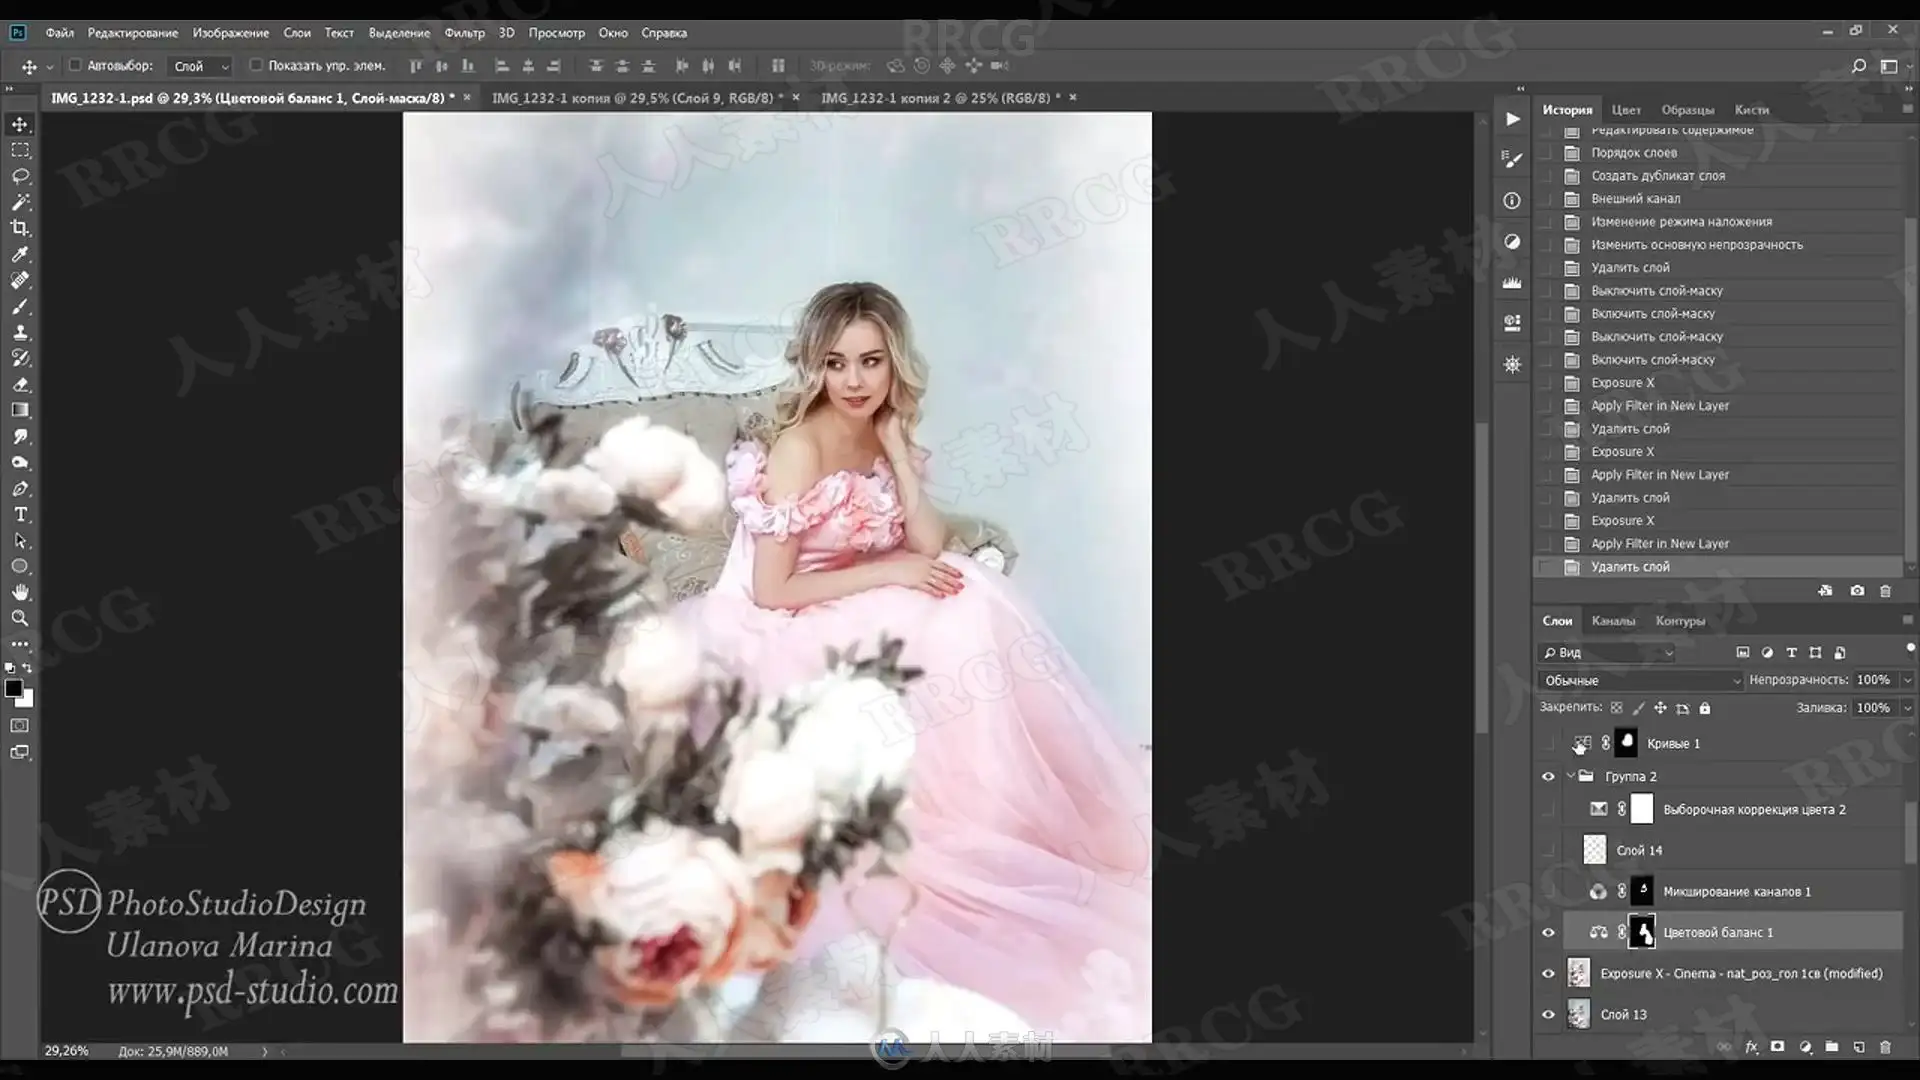Open the blend mode Обычные dropdown
Image resolution: width=1920 pixels, height=1080 pixels.
click(1640, 680)
